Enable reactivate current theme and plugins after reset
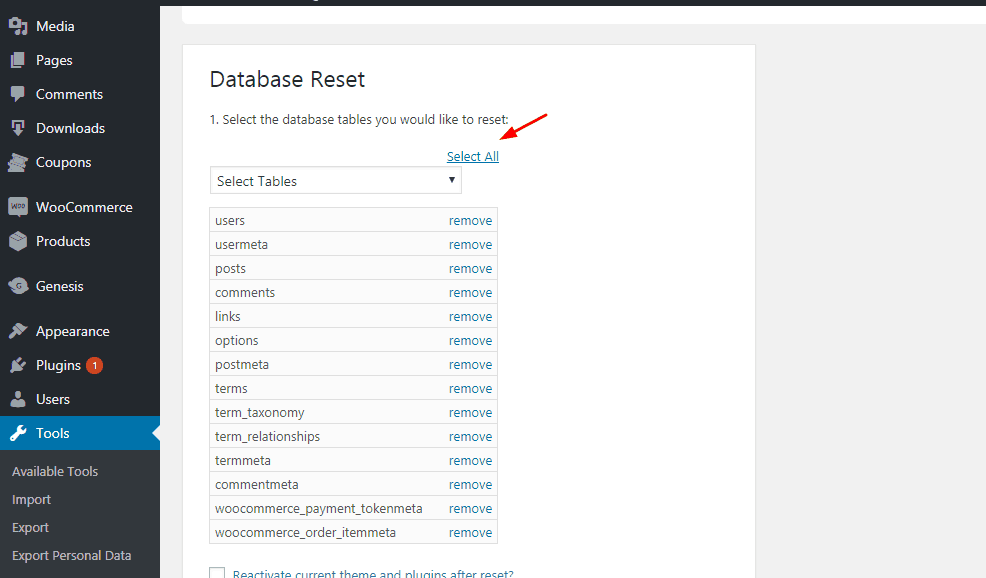This screenshot has height=578, width=986. [x=217, y=573]
